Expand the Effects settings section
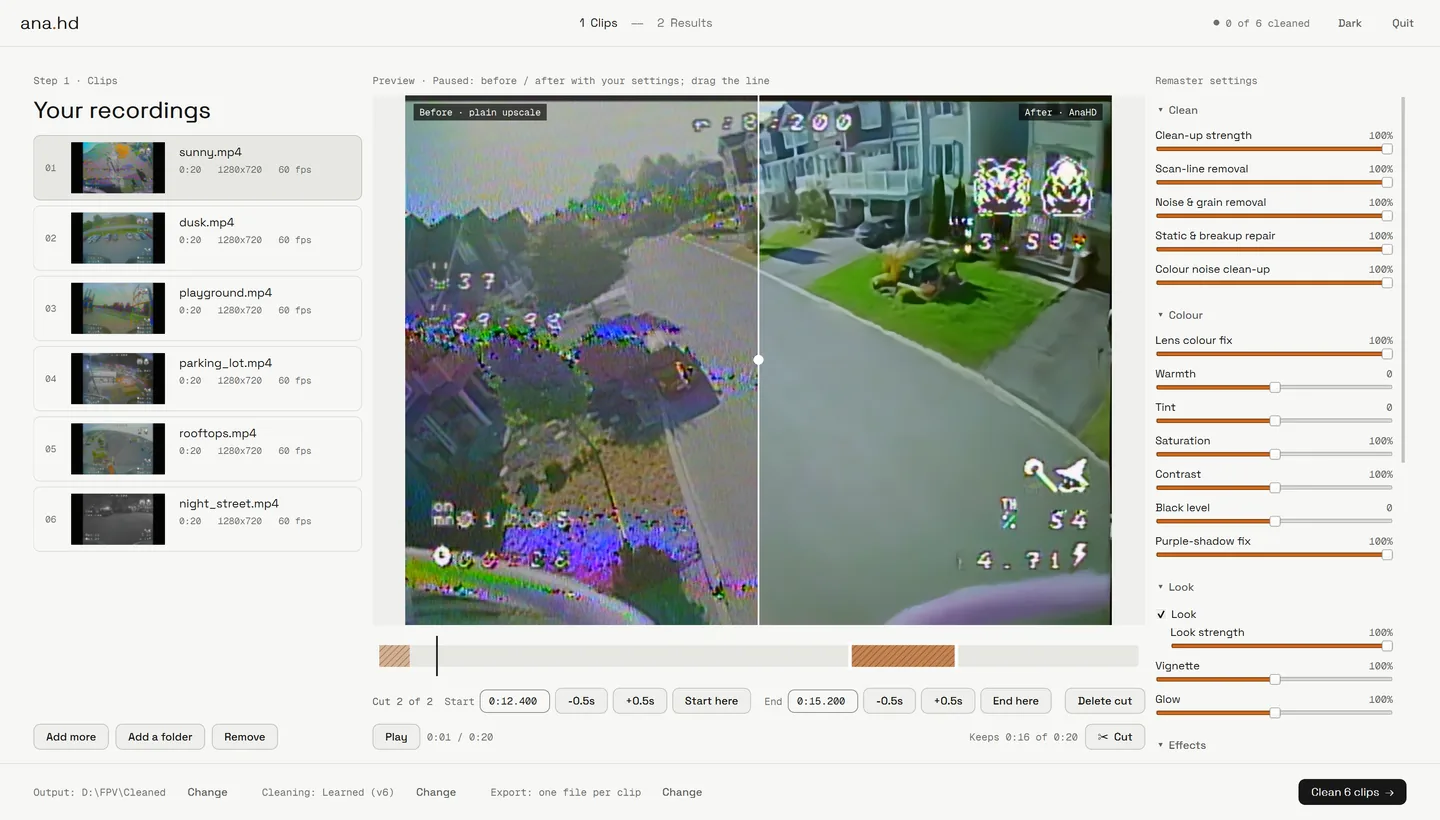This screenshot has height=820, width=1440. pyautogui.click(x=1181, y=745)
